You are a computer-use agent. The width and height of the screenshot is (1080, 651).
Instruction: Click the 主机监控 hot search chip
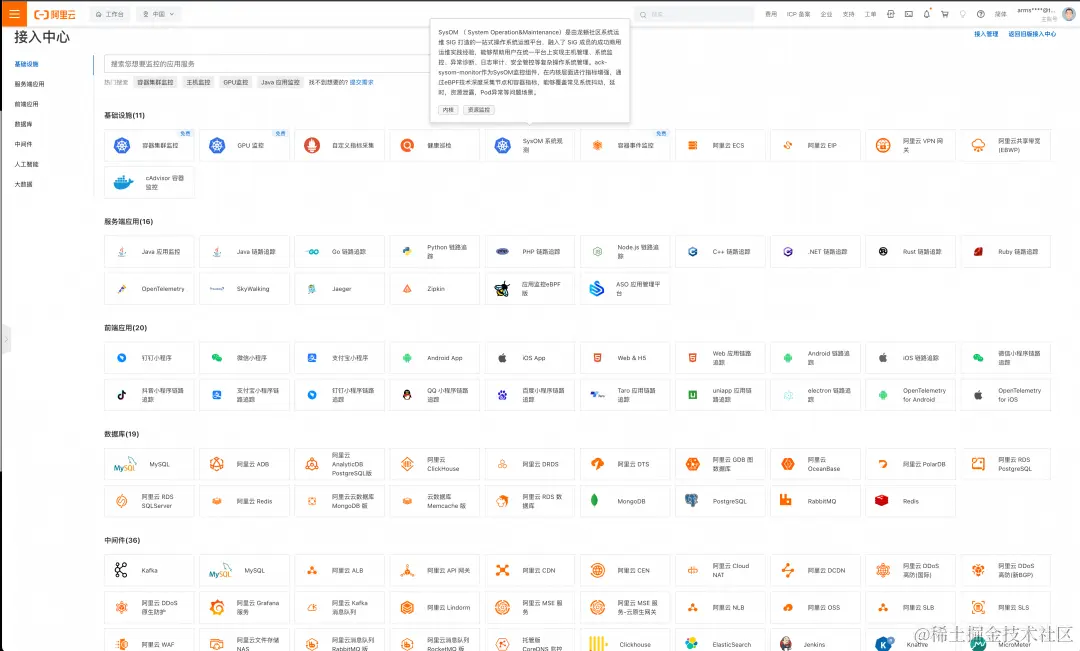[198, 82]
